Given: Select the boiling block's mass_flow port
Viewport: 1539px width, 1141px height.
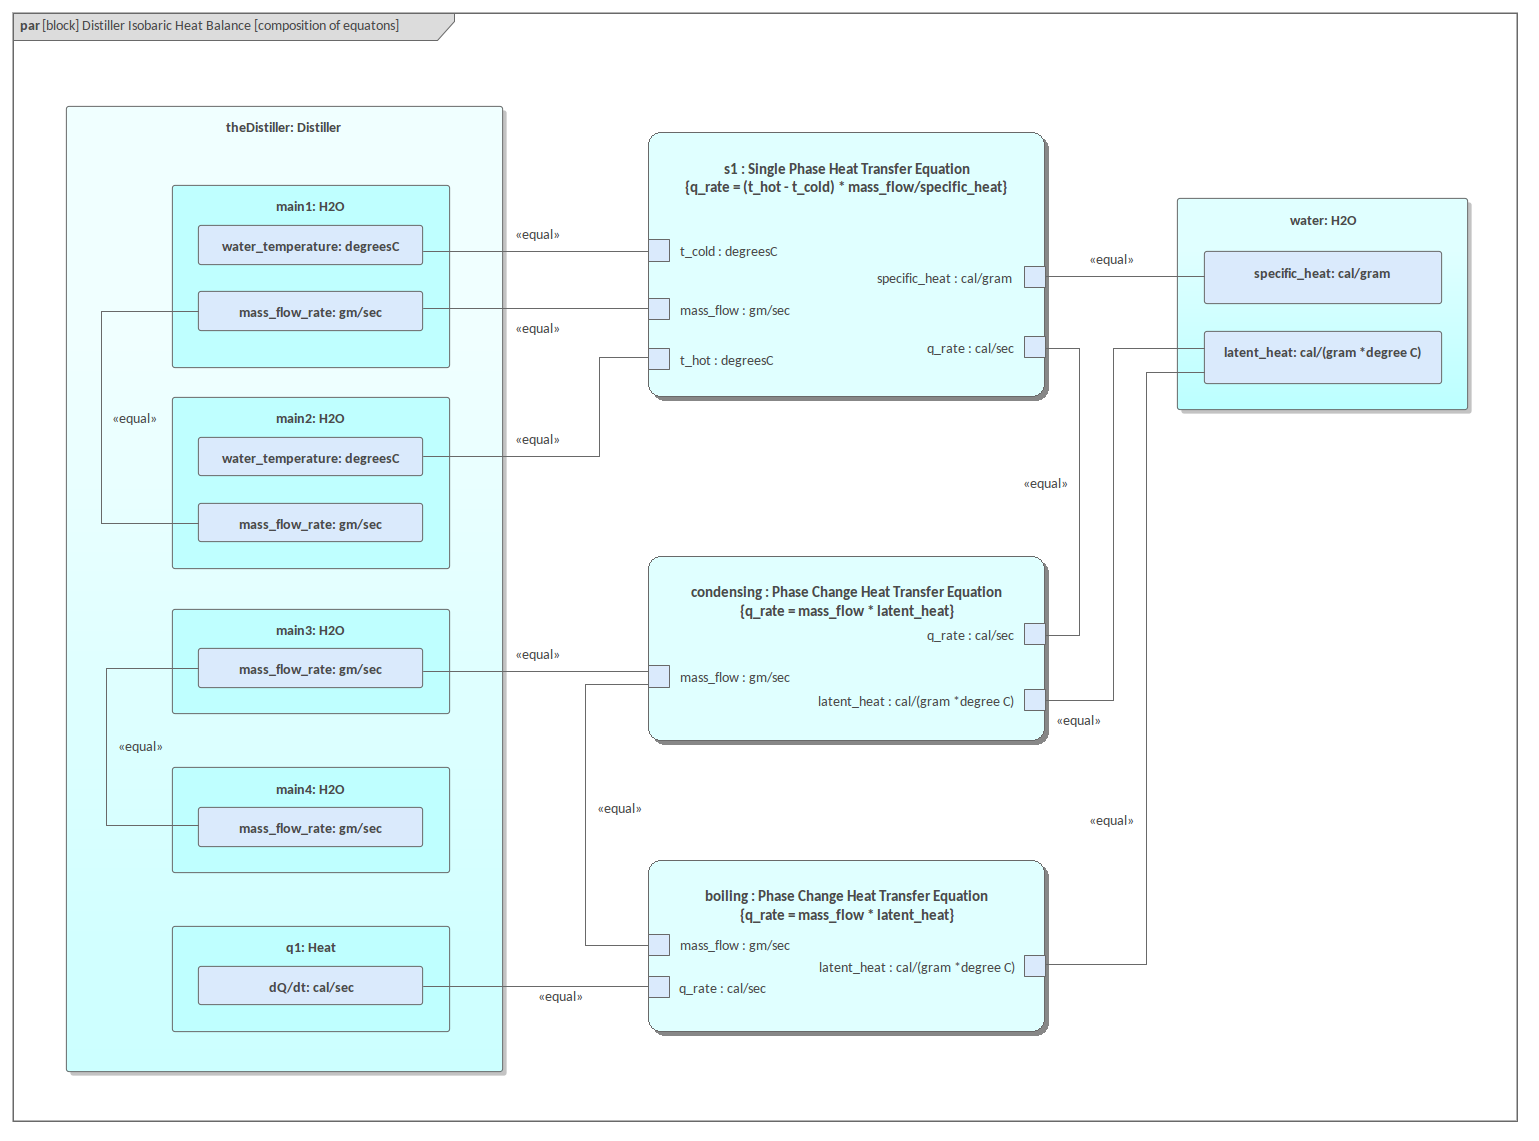Looking at the screenshot, I should pyautogui.click(x=659, y=945).
